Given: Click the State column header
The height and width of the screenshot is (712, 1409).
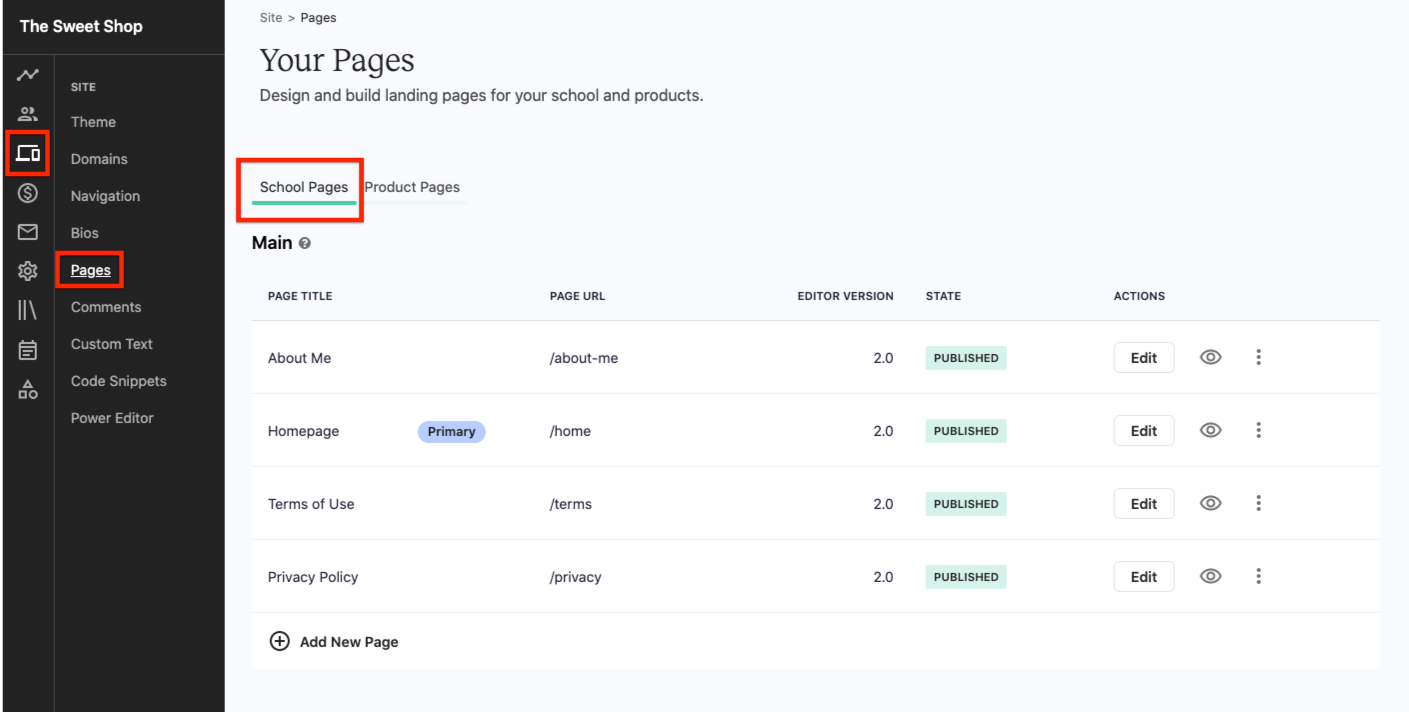Looking at the screenshot, I should click(943, 296).
